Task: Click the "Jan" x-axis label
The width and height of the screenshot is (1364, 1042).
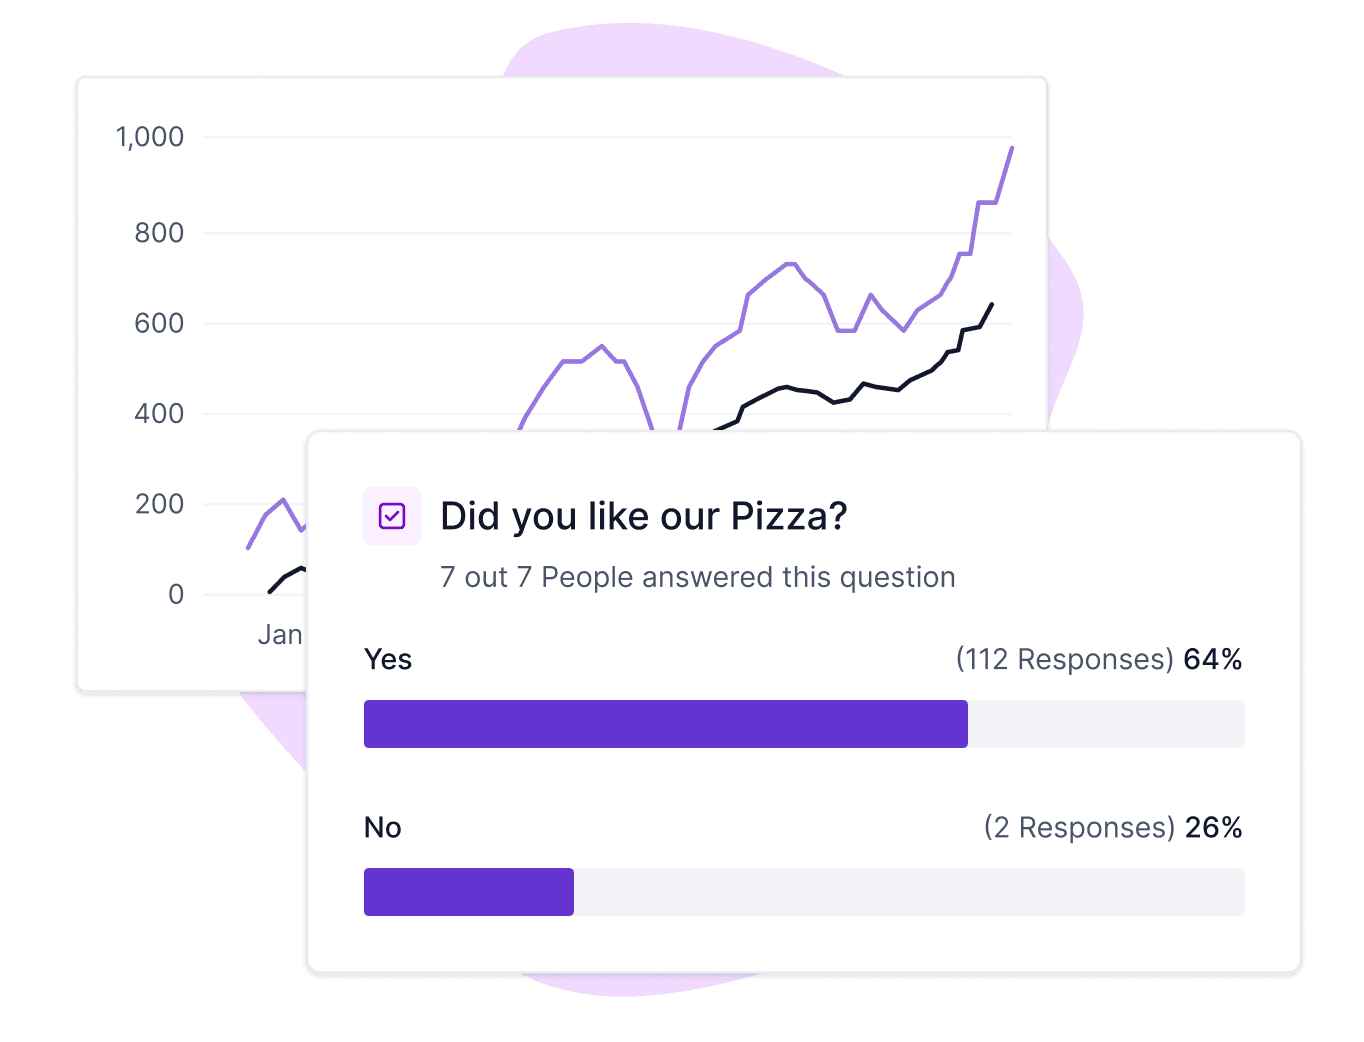Action: coord(279,635)
